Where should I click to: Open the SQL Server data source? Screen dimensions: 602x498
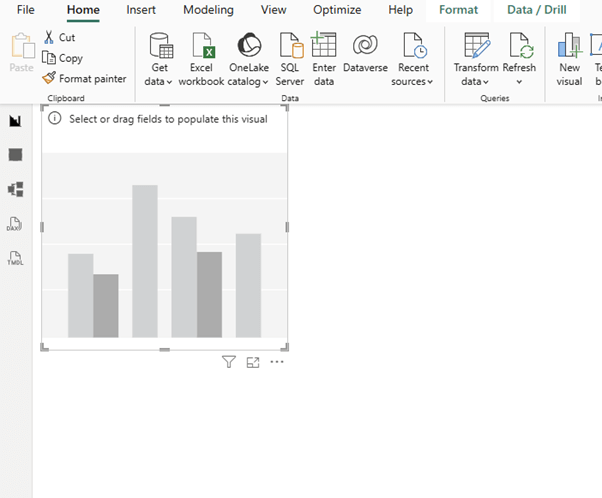290,46
